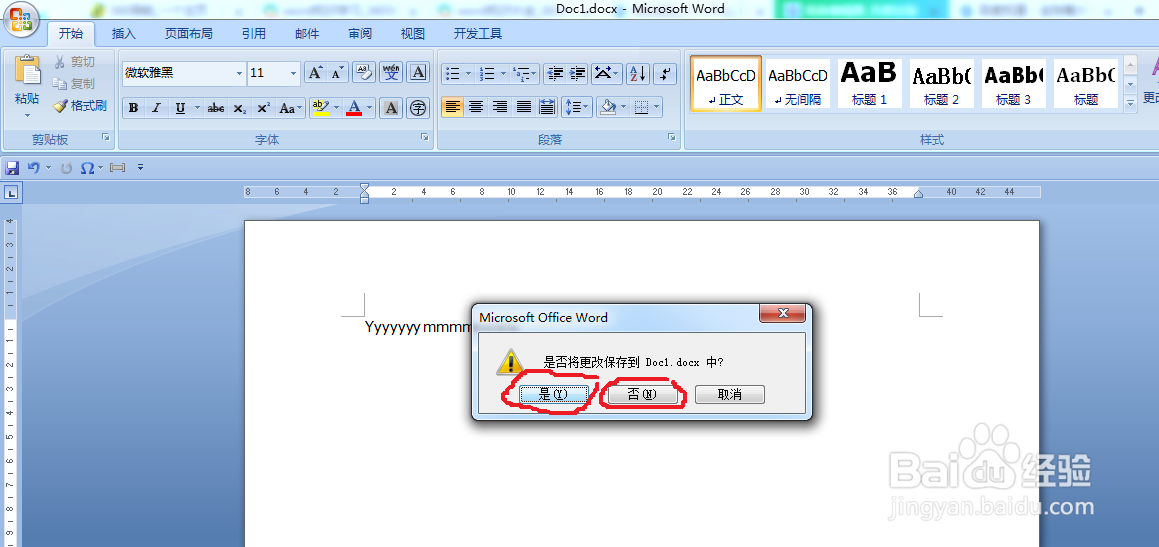Click the distributed alignment icon

547,108
